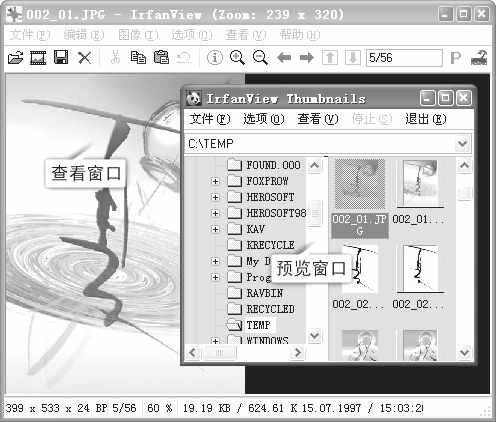Open 查看 menu in Thumbnails window
This screenshot has height=422, width=496.
pos(318,119)
